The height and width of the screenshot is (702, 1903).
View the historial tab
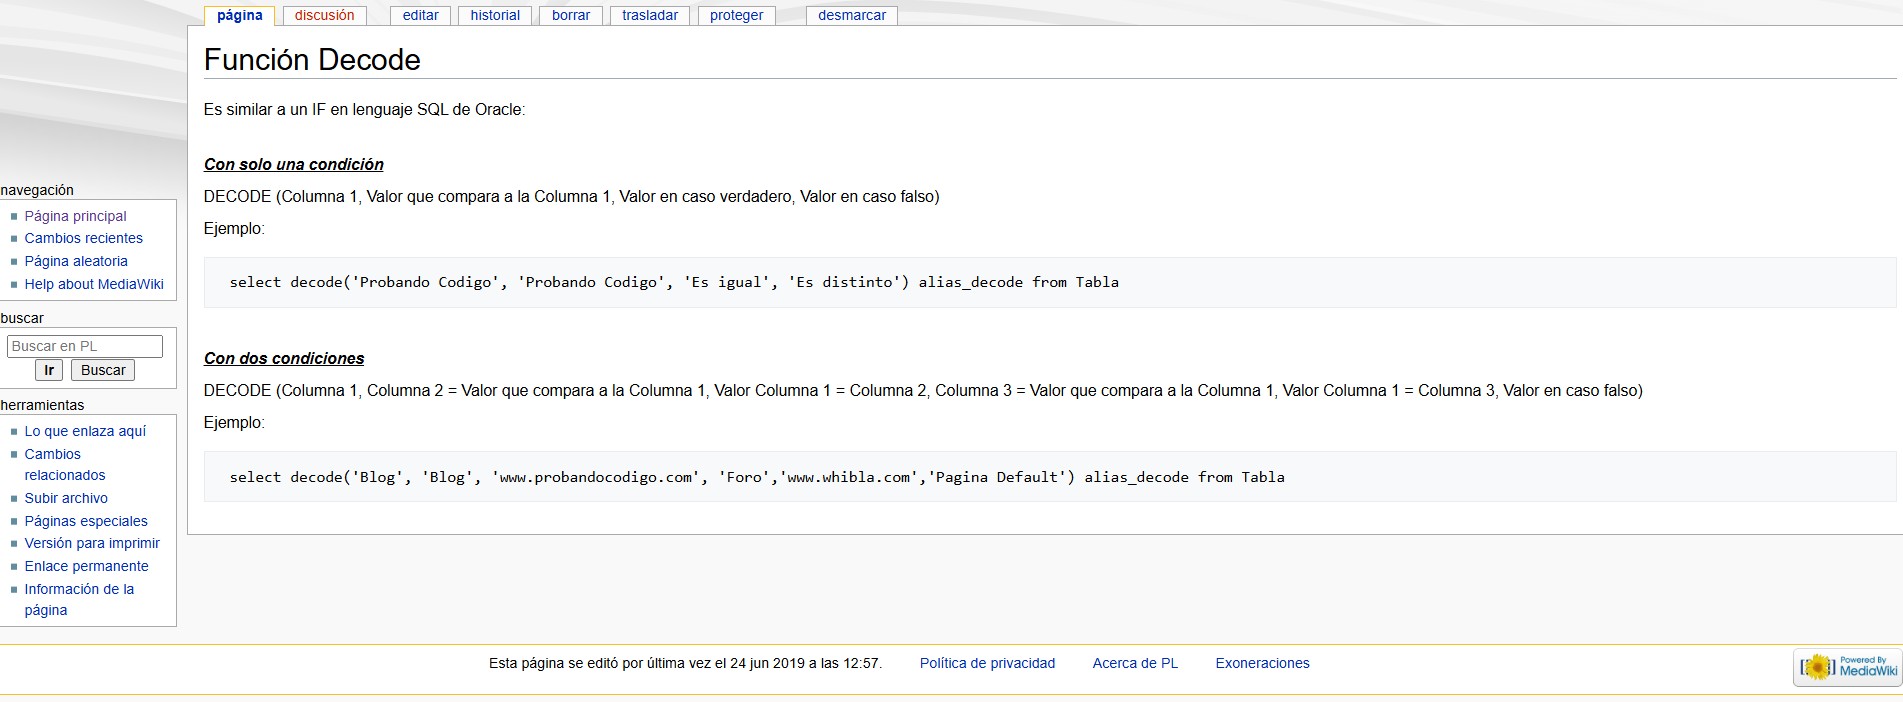(x=495, y=15)
